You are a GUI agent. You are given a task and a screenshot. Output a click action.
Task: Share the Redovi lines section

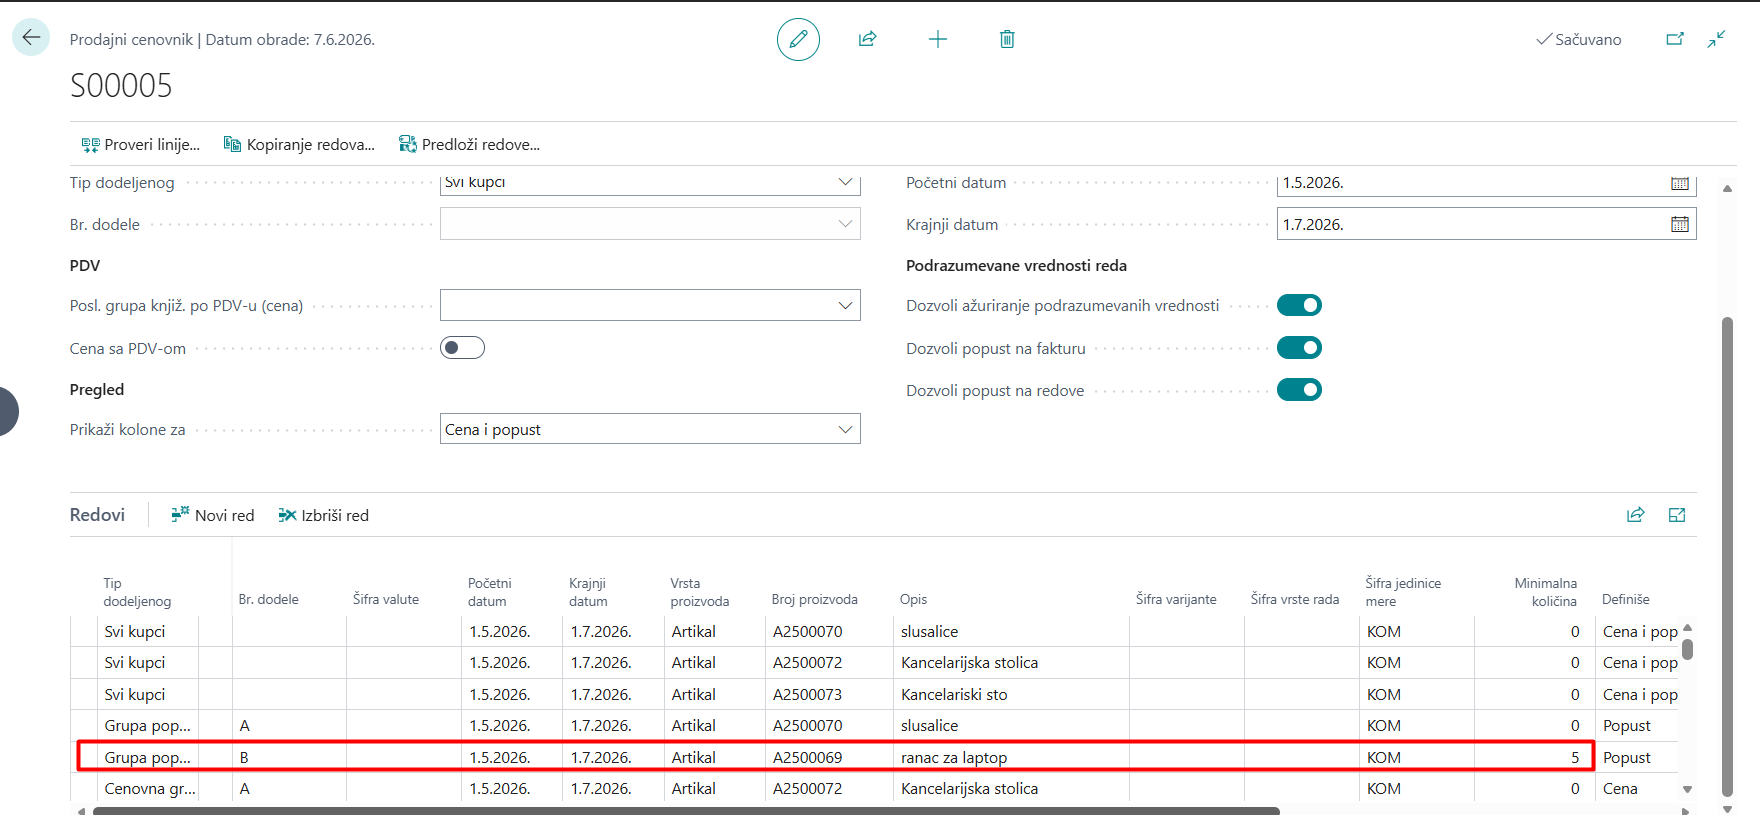tap(1635, 515)
